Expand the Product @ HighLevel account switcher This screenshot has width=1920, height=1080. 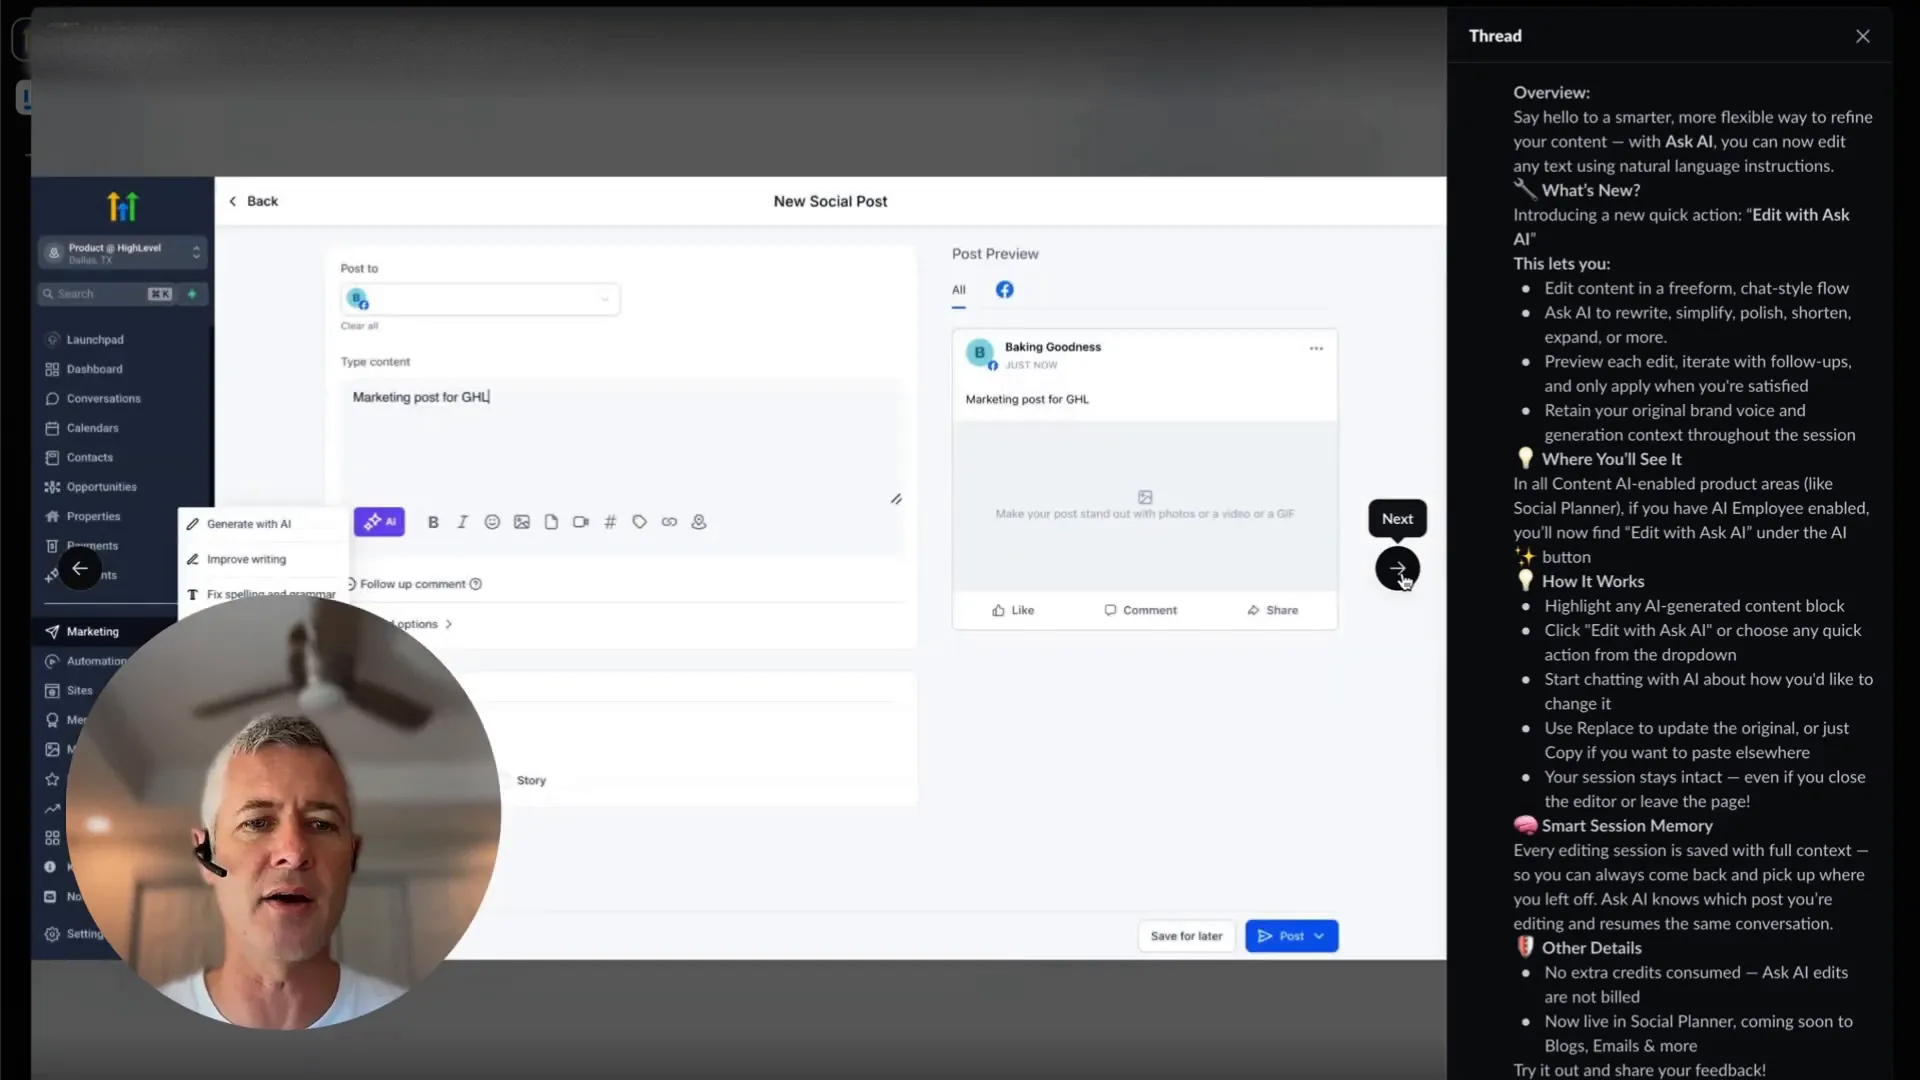(122, 253)
